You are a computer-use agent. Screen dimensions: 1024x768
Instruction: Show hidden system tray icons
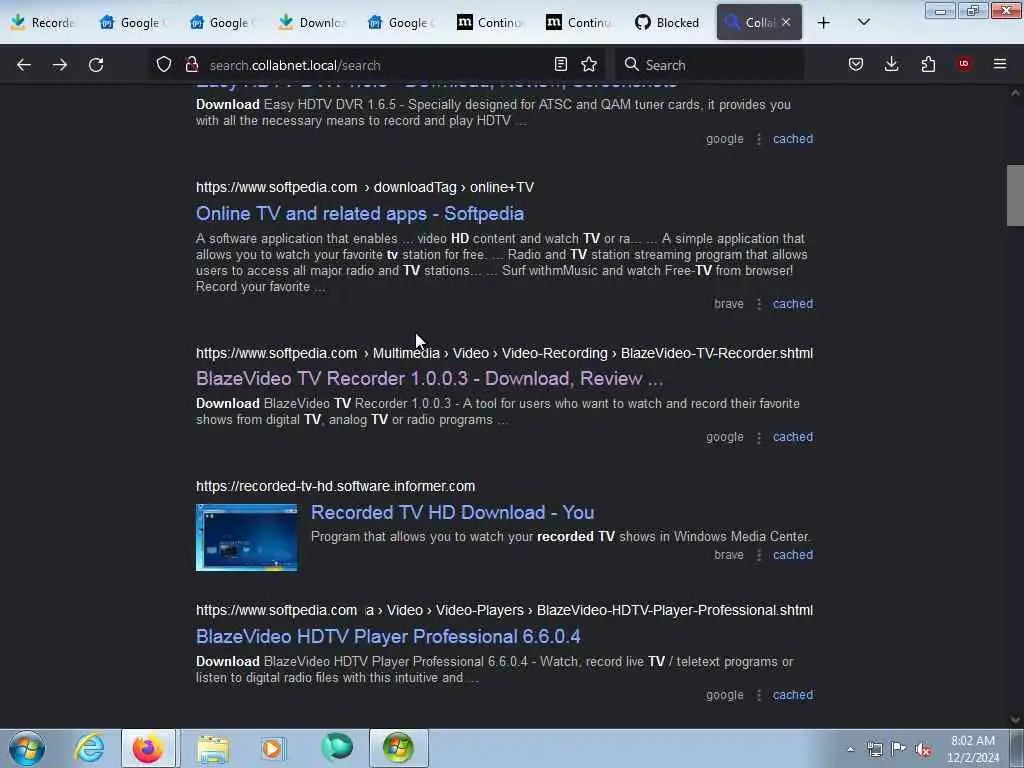coord(850,750)
